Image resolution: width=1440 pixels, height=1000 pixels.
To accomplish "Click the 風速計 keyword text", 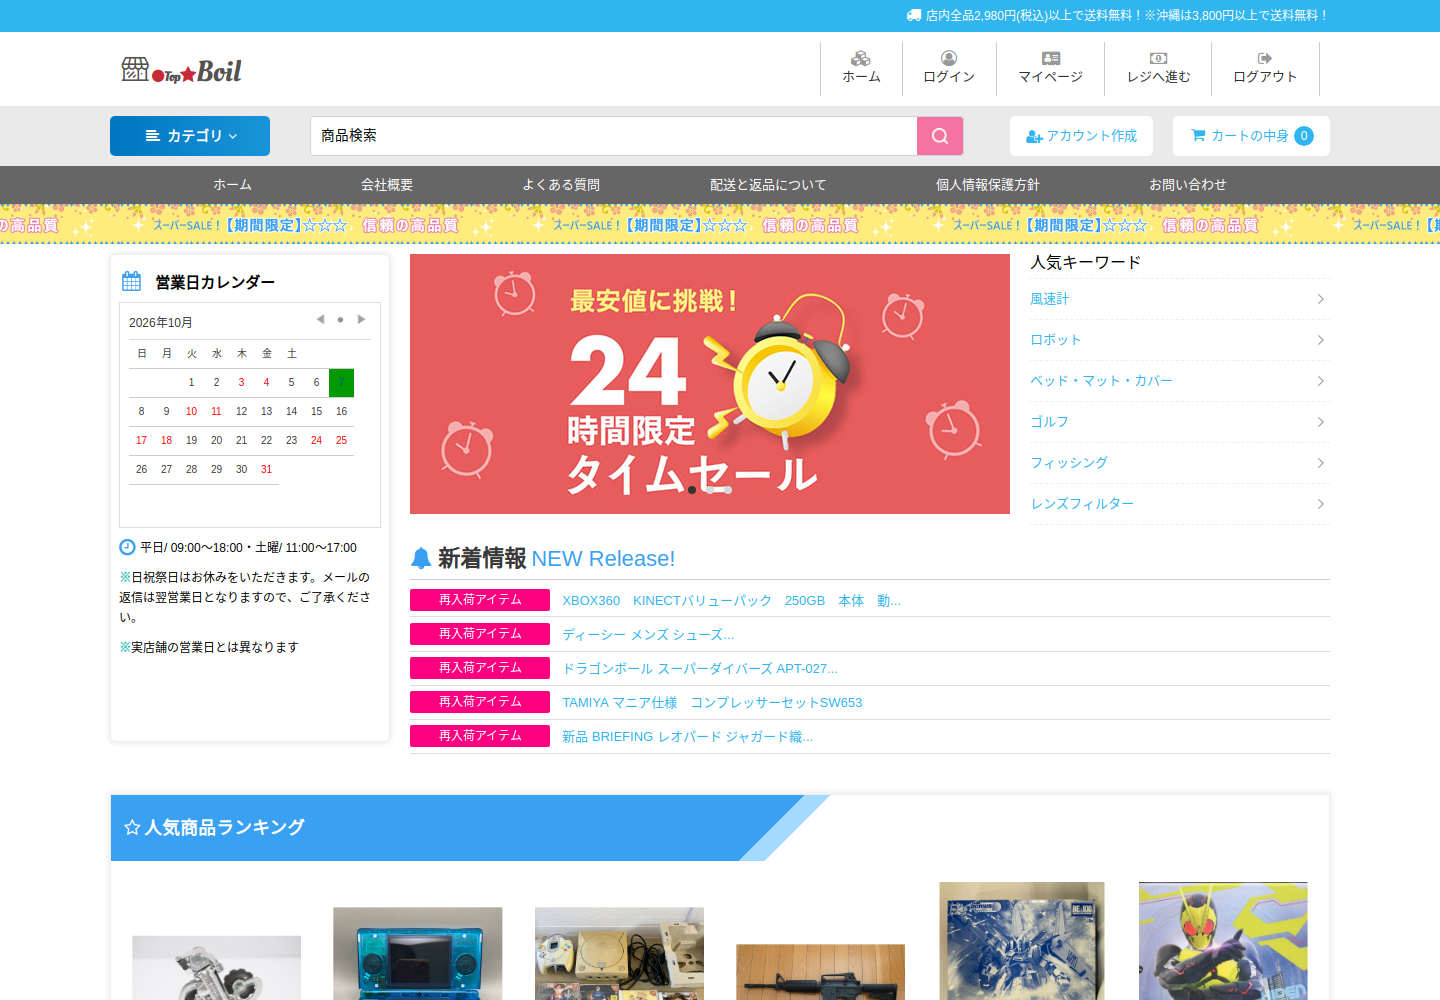I will click(1049, 299).
